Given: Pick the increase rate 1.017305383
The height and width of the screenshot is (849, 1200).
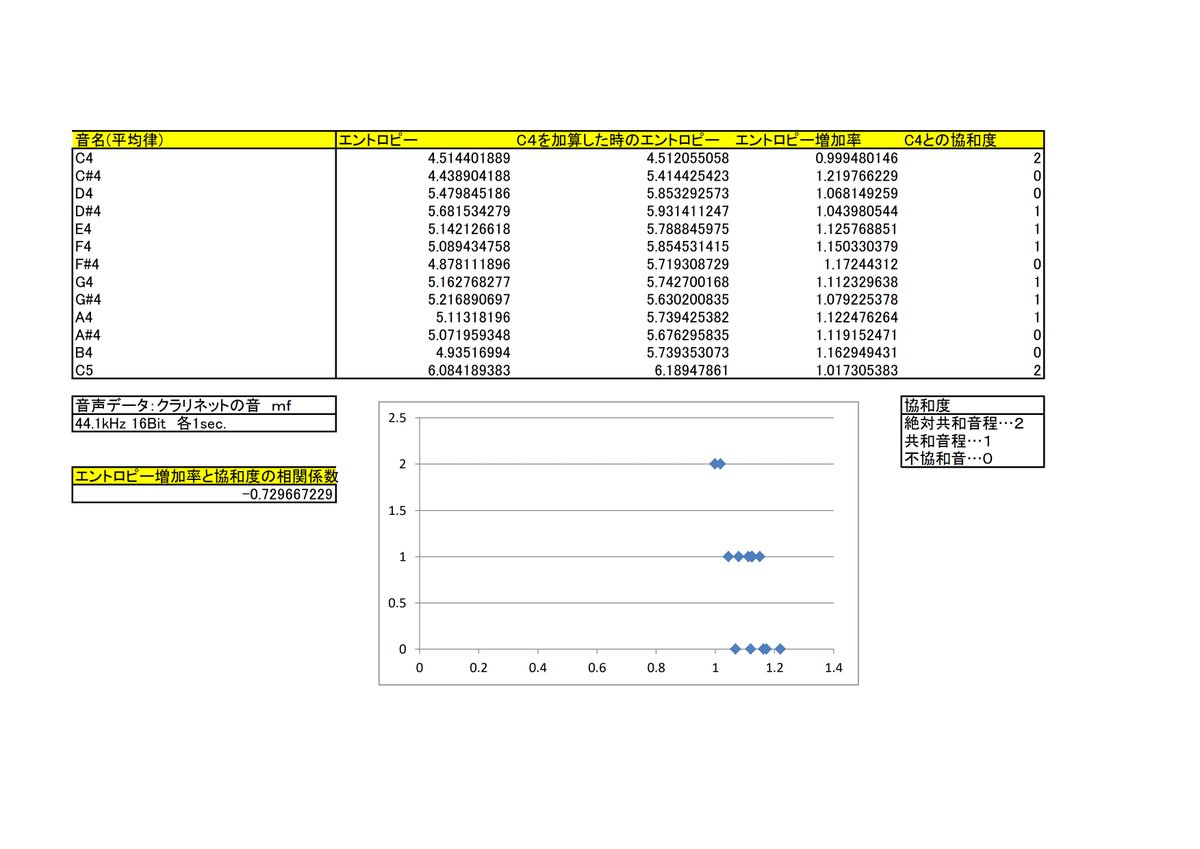Looking at the screenshot, I should (x=856, y=371).
